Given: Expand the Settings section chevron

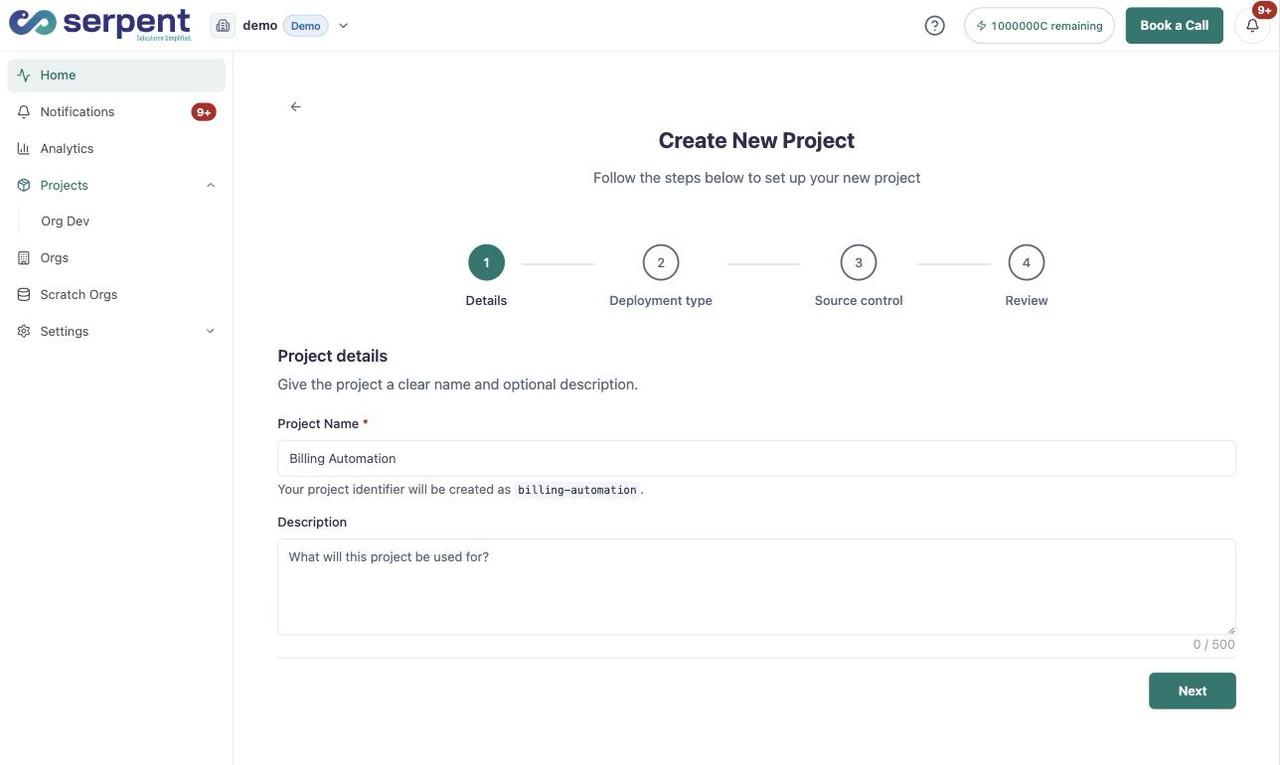Looking at the screenshot, I should tap(210, 331).
